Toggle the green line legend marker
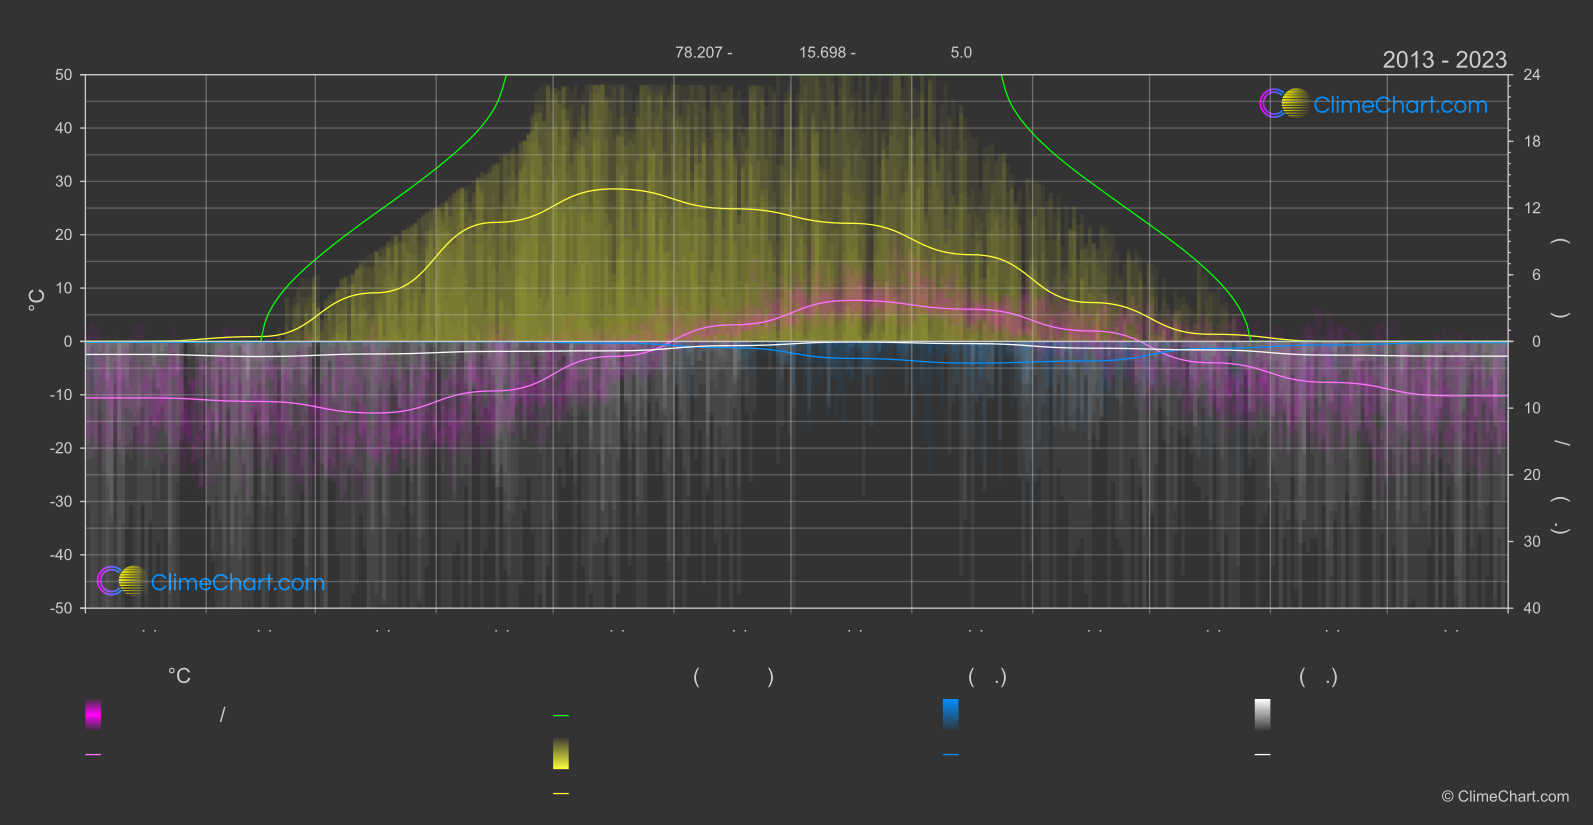The image size is (1593, 825). 561,716
